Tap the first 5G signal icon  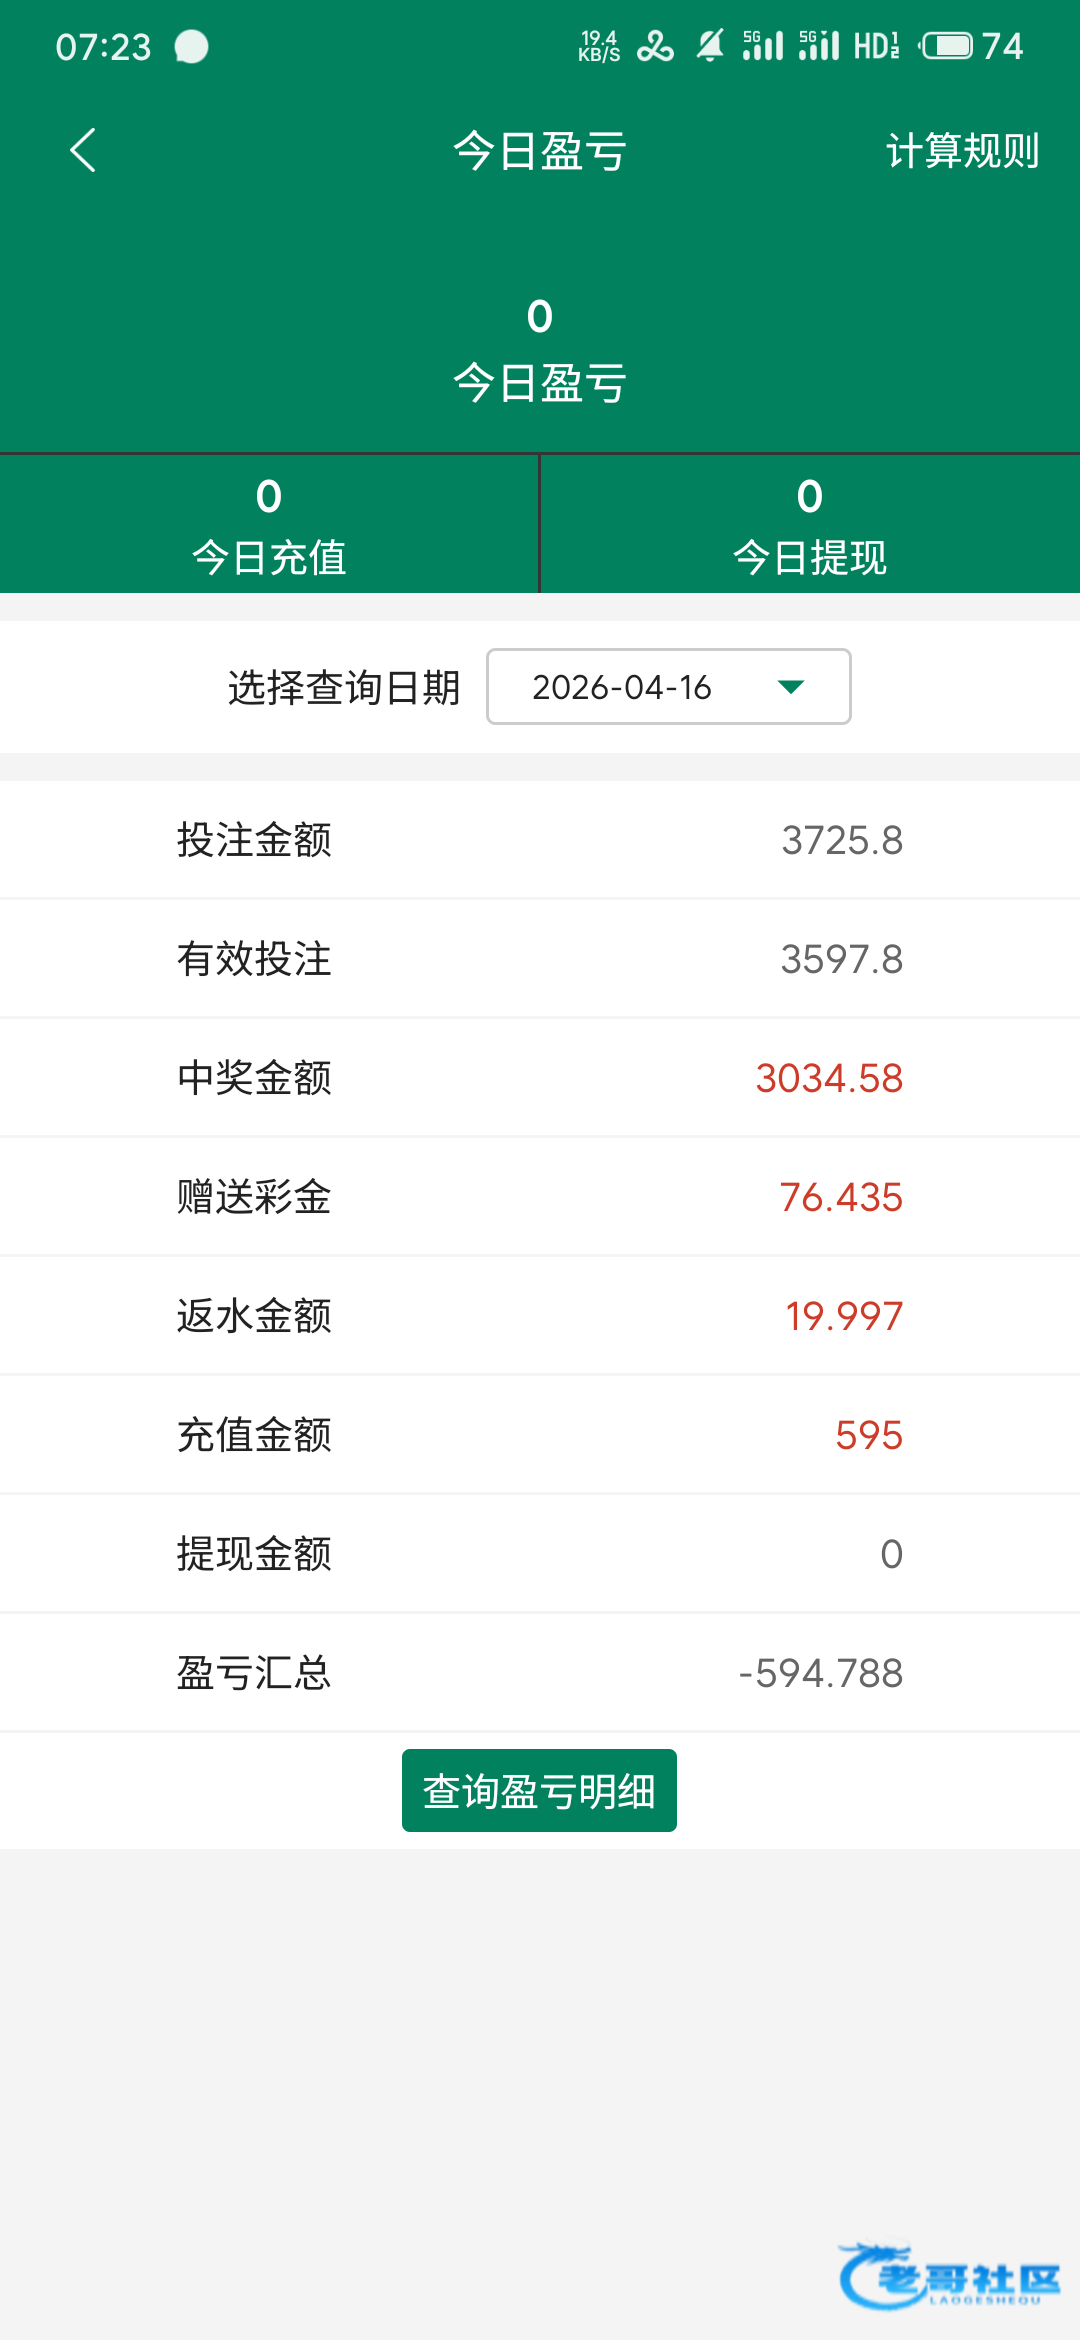763,46
